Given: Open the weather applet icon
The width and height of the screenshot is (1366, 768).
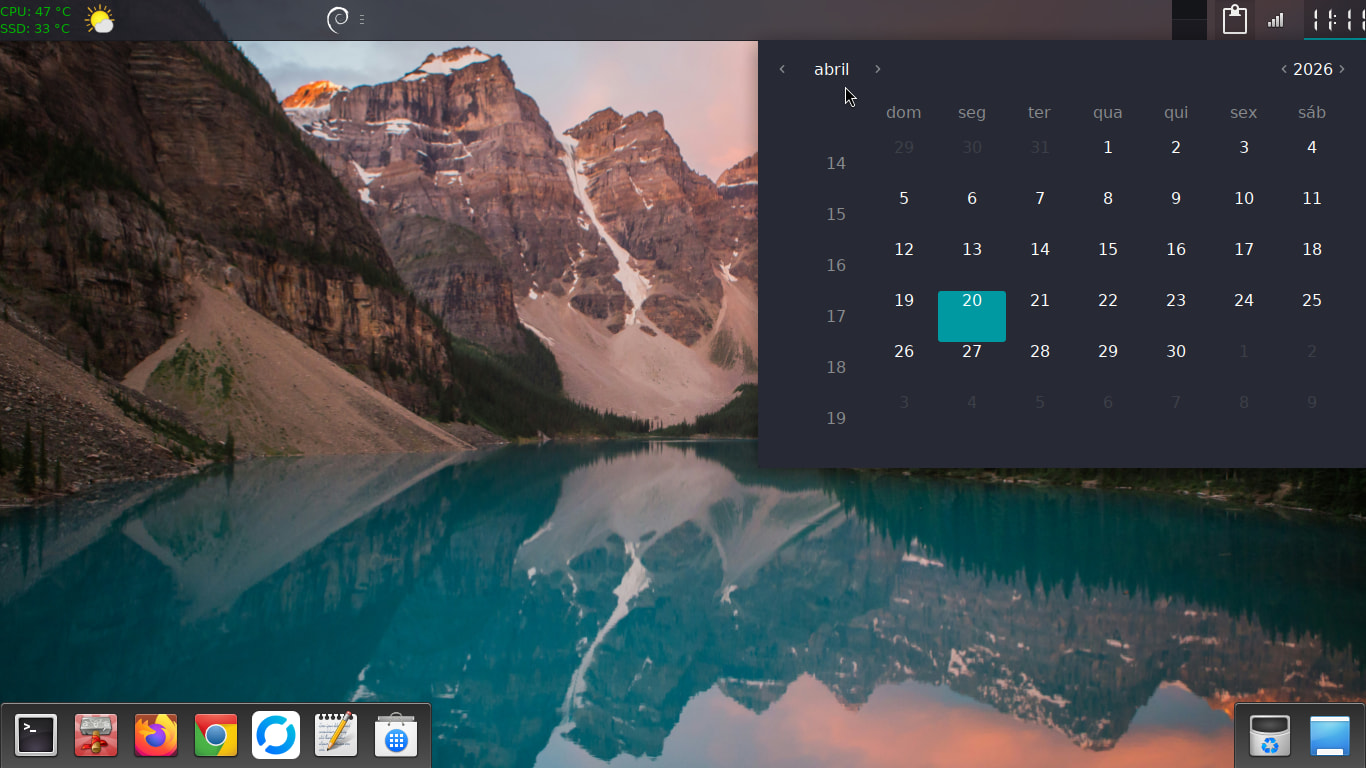Looking at the screenshot, I should point(99,20).
